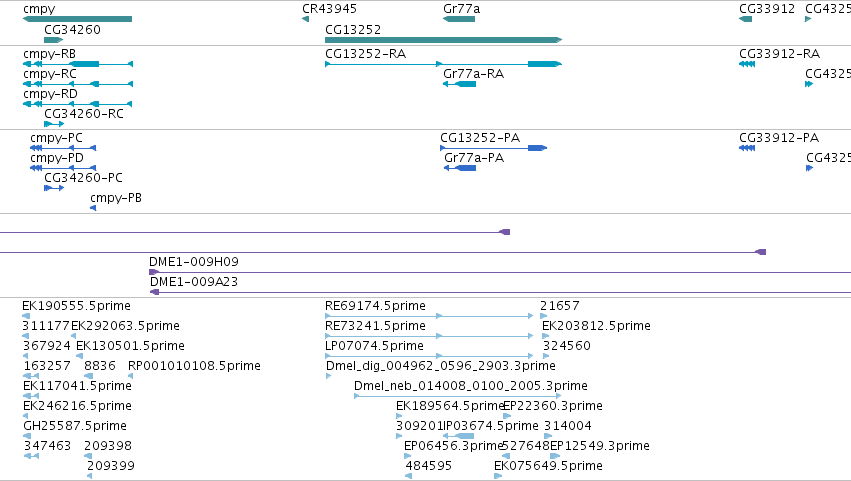Viewport: 851px width, 481px height.
Task: Select the EK190555.5prime feature label
Action: 76,306
